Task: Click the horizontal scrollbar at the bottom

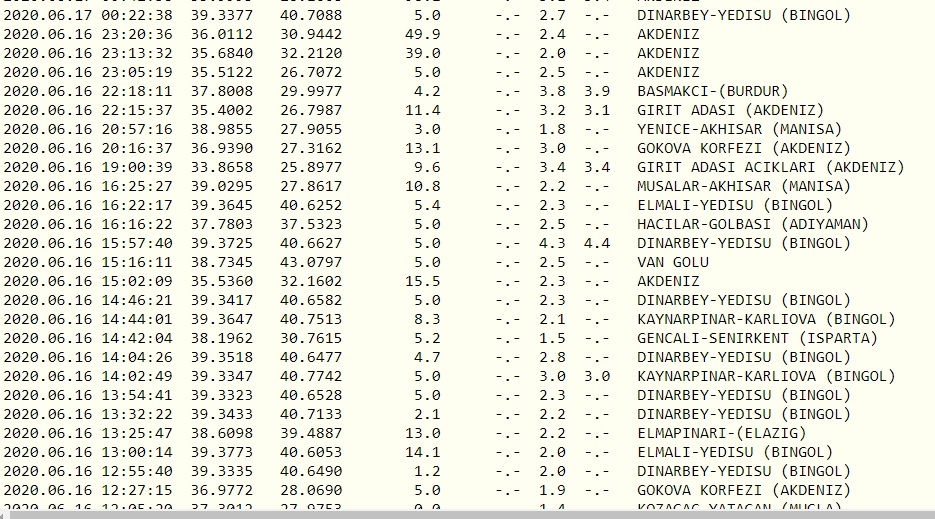Action: (467, 513)
